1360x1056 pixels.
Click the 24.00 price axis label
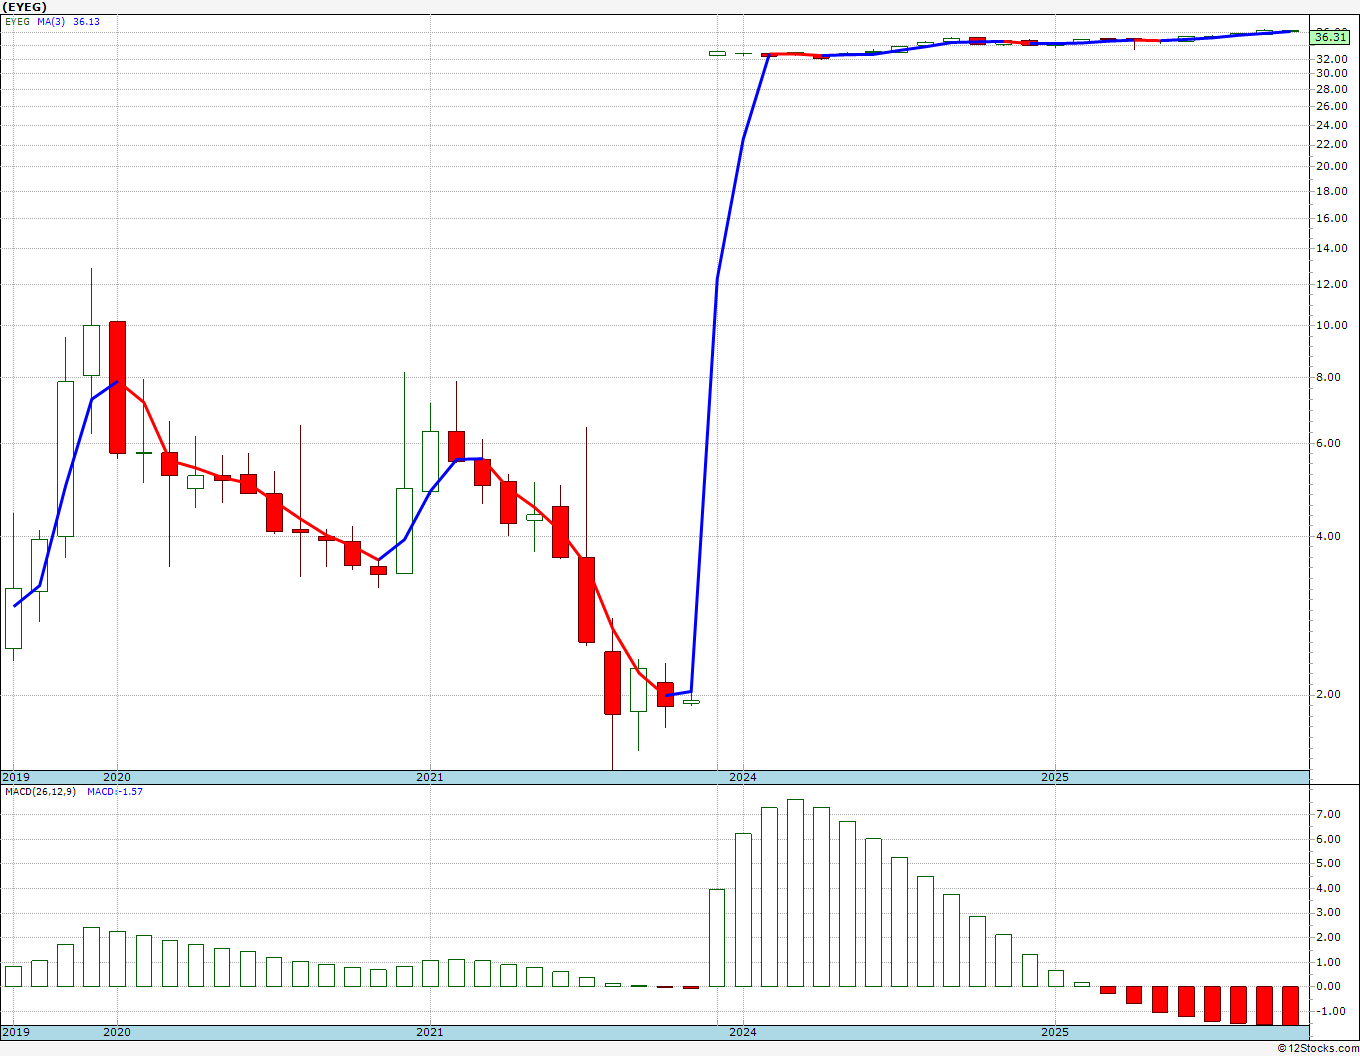point(1330,125)
